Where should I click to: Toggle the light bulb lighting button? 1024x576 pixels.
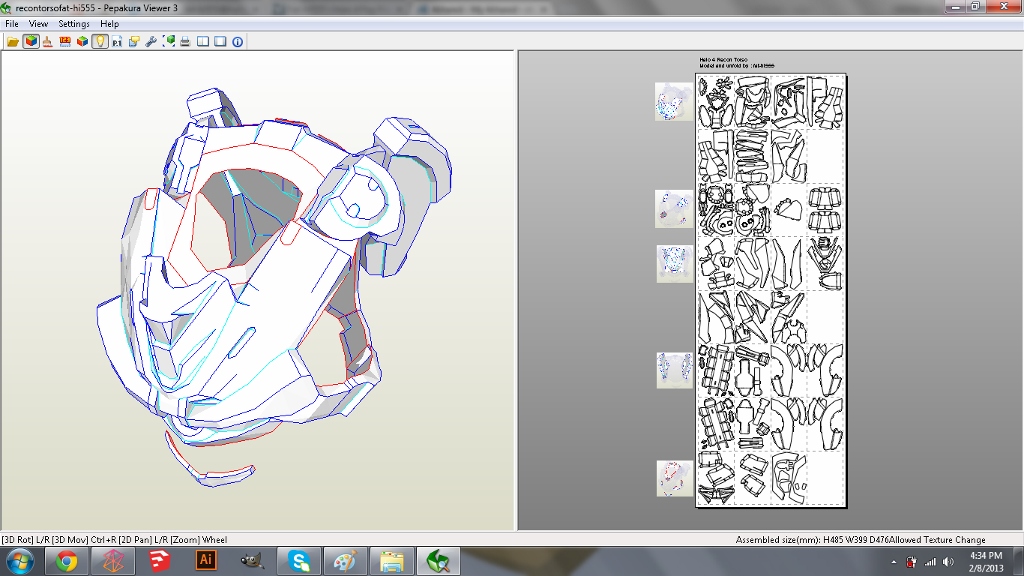100,42
